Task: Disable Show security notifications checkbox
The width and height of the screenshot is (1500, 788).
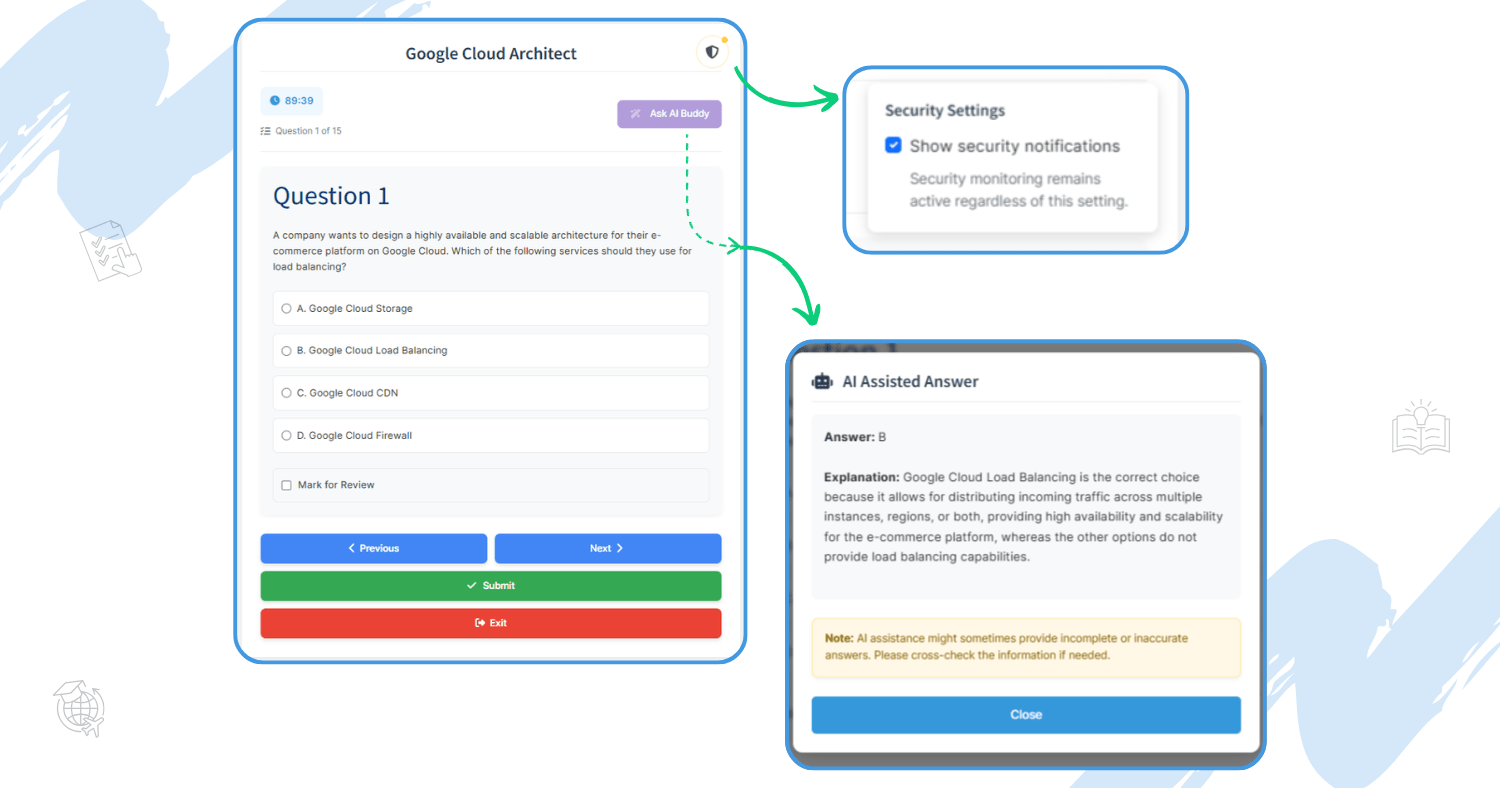Action: point(894,146)
